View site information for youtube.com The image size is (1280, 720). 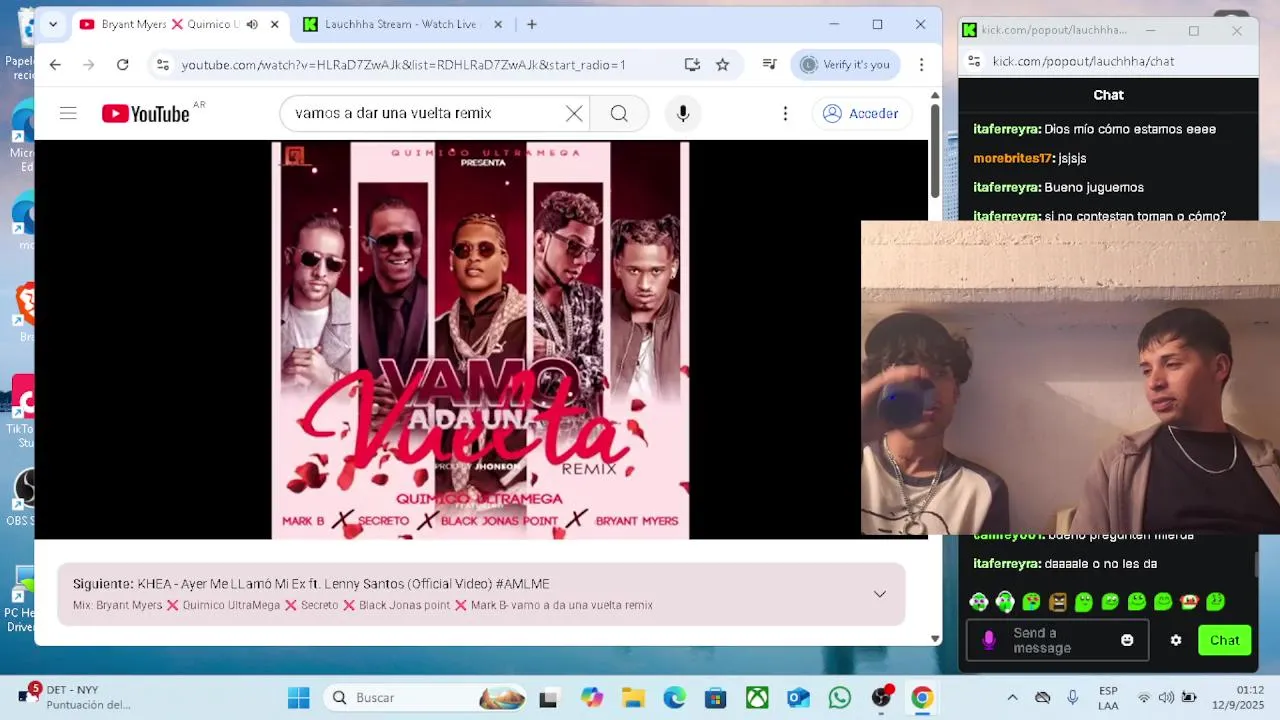163,64
